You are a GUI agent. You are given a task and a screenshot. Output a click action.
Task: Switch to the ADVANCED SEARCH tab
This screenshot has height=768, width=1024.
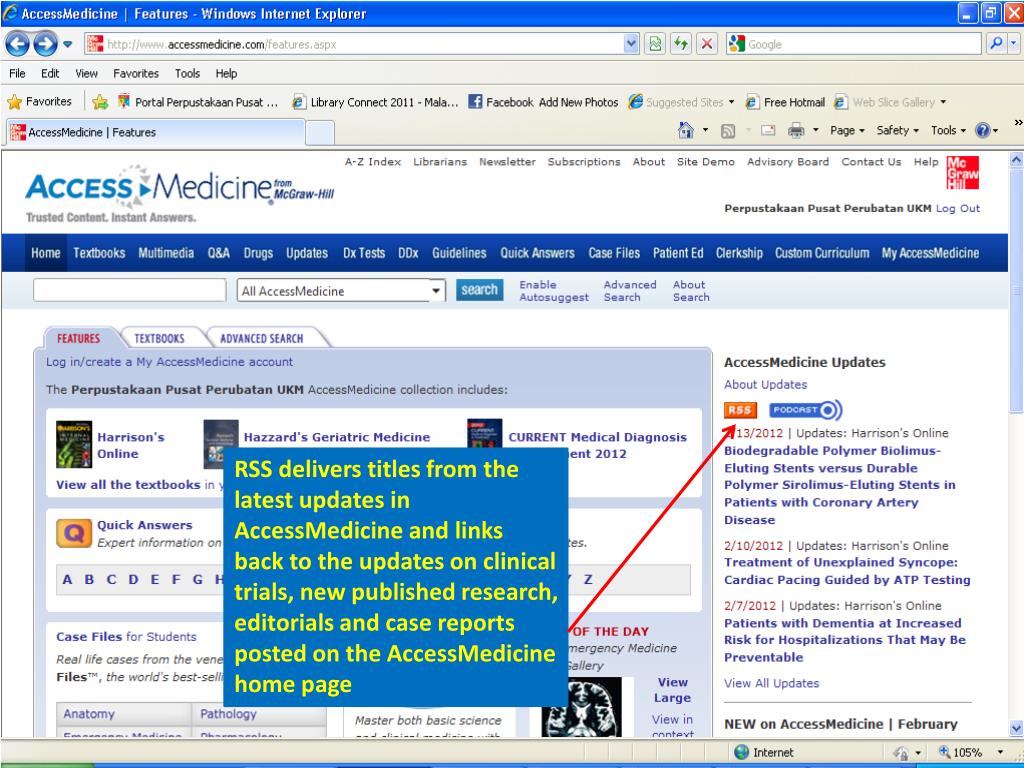coord(261,338)
